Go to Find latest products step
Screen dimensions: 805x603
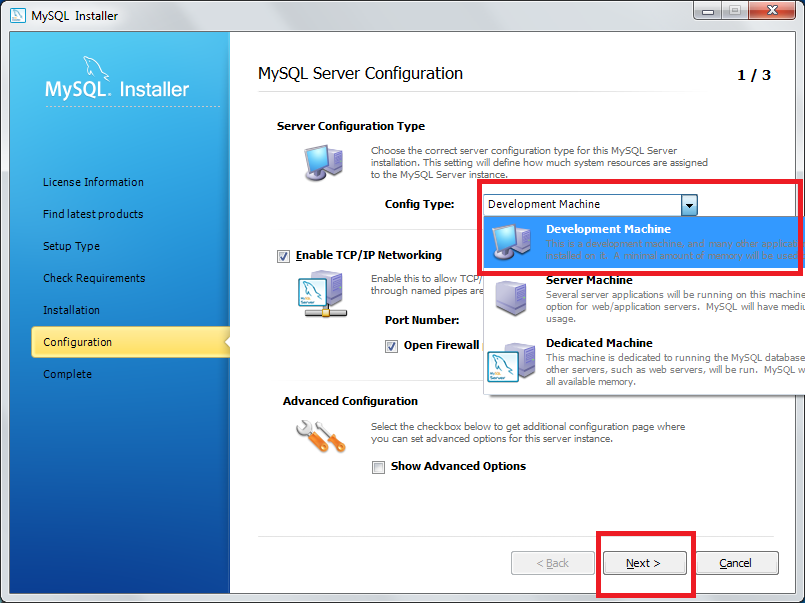93,214
